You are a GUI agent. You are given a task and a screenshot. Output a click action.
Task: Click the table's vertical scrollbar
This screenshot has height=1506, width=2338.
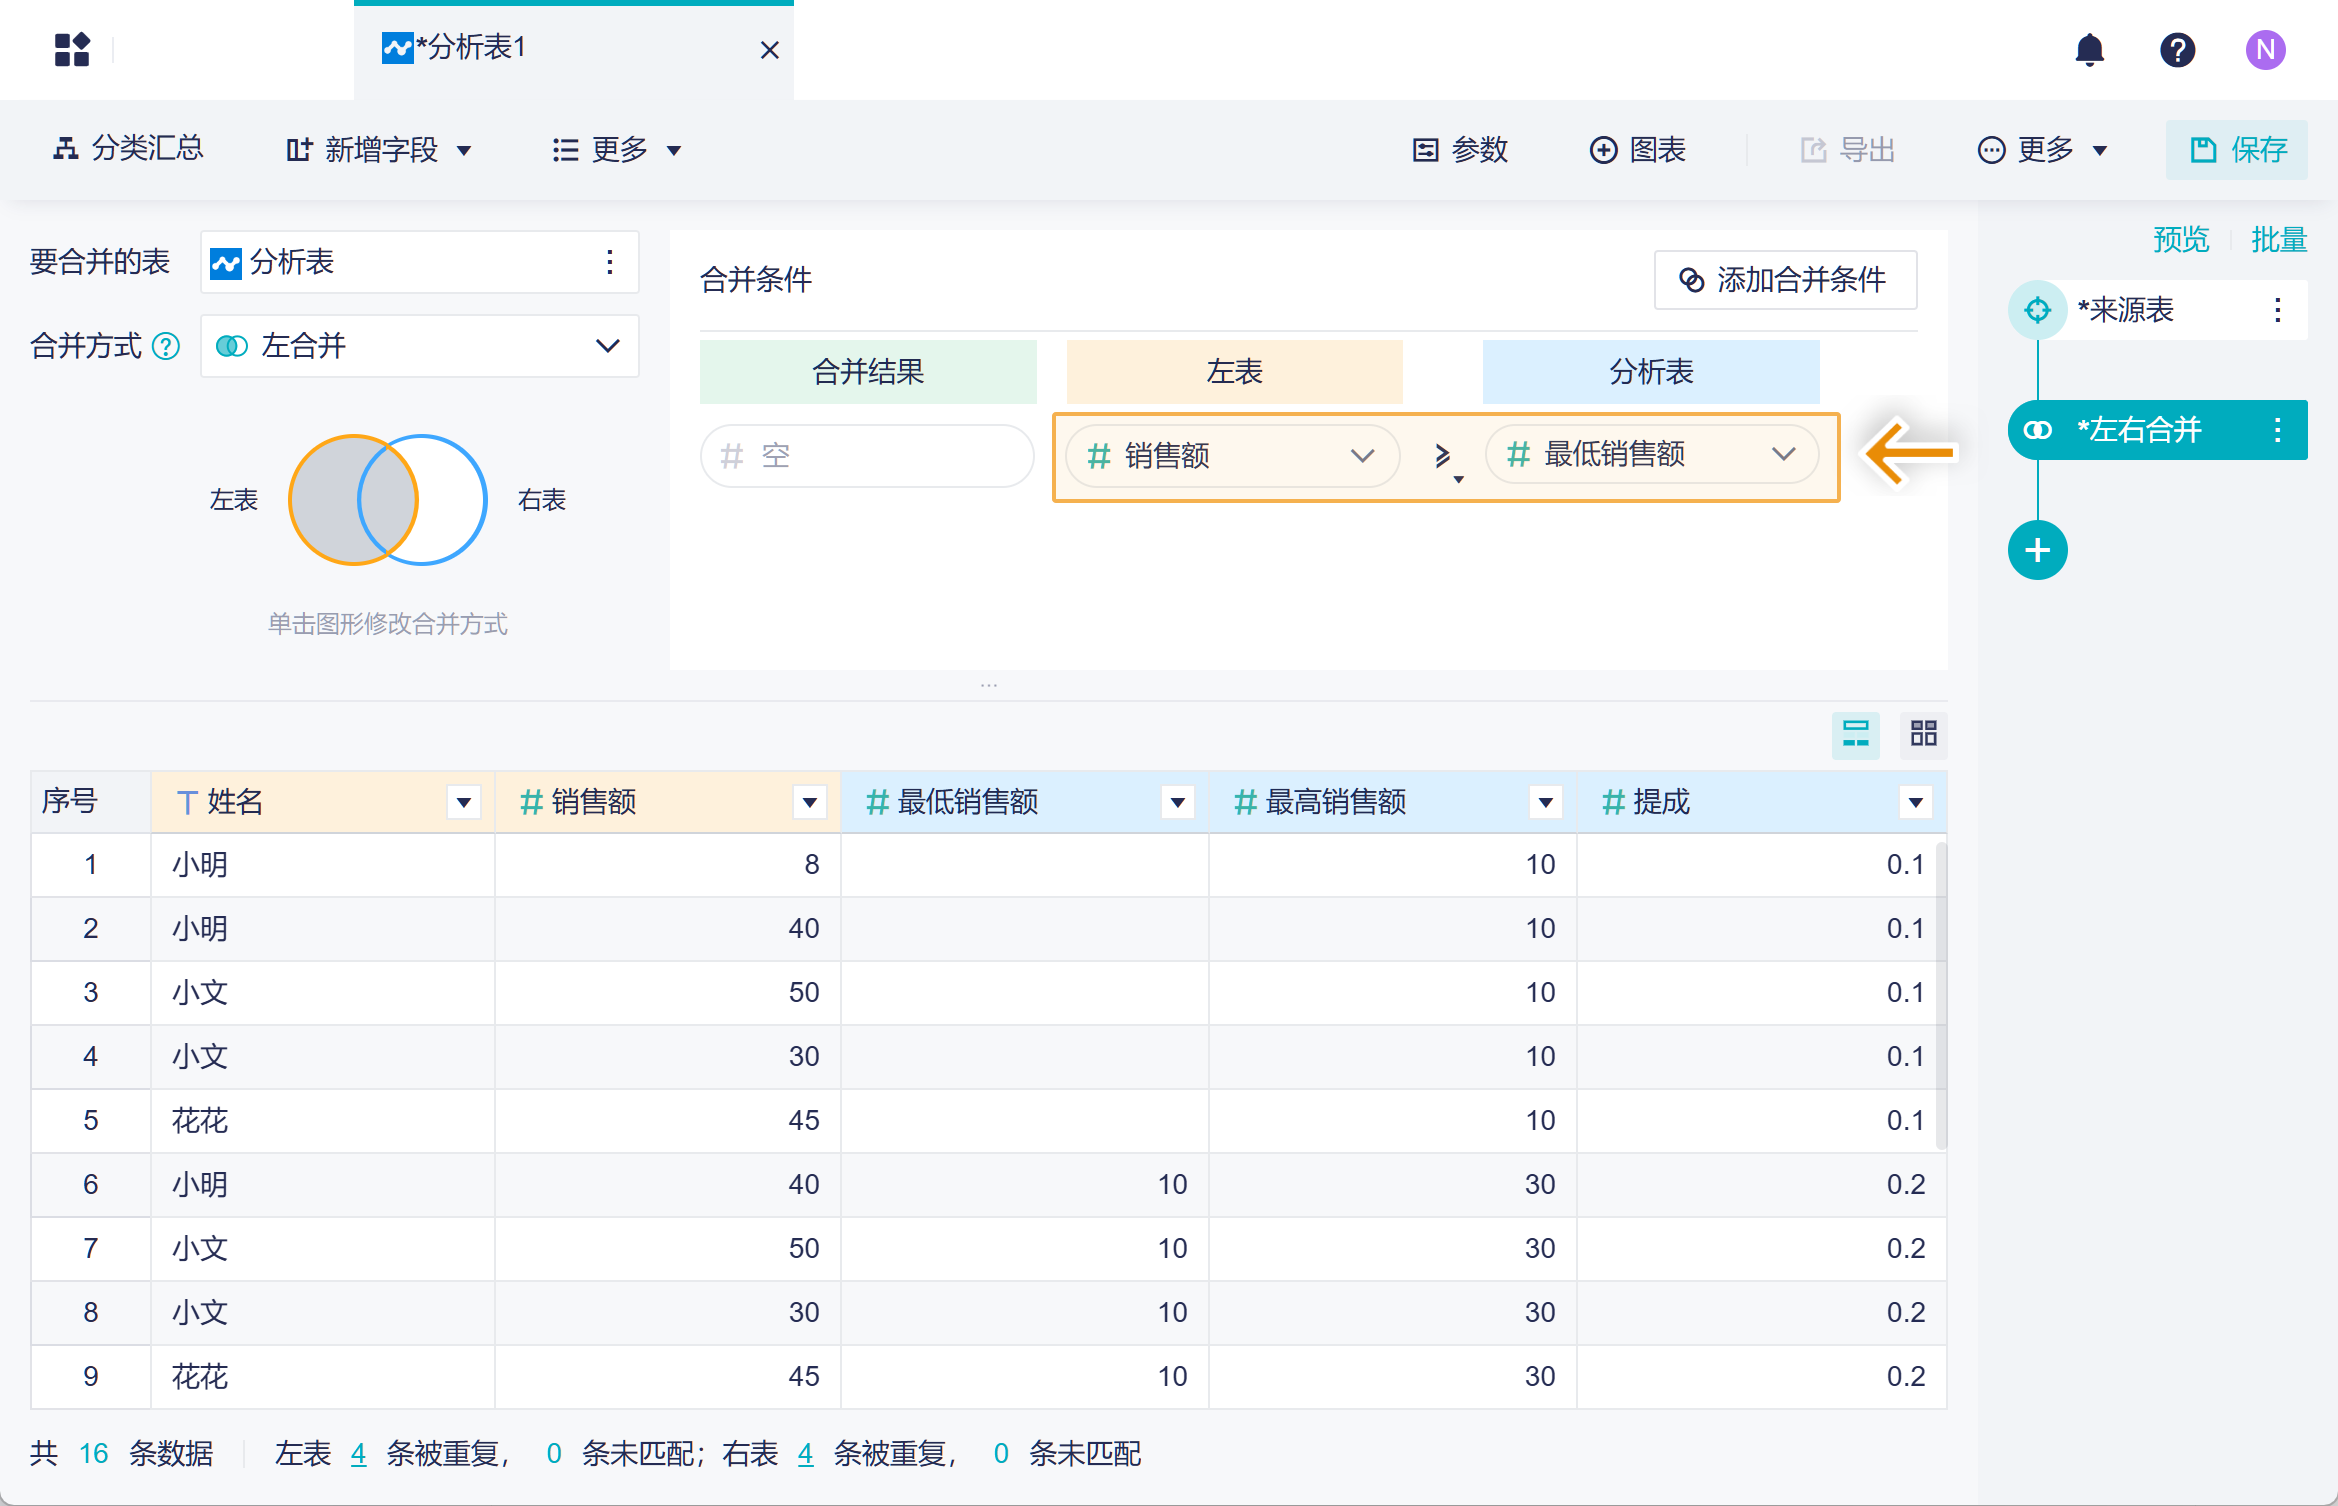[x=1940, y=995]
